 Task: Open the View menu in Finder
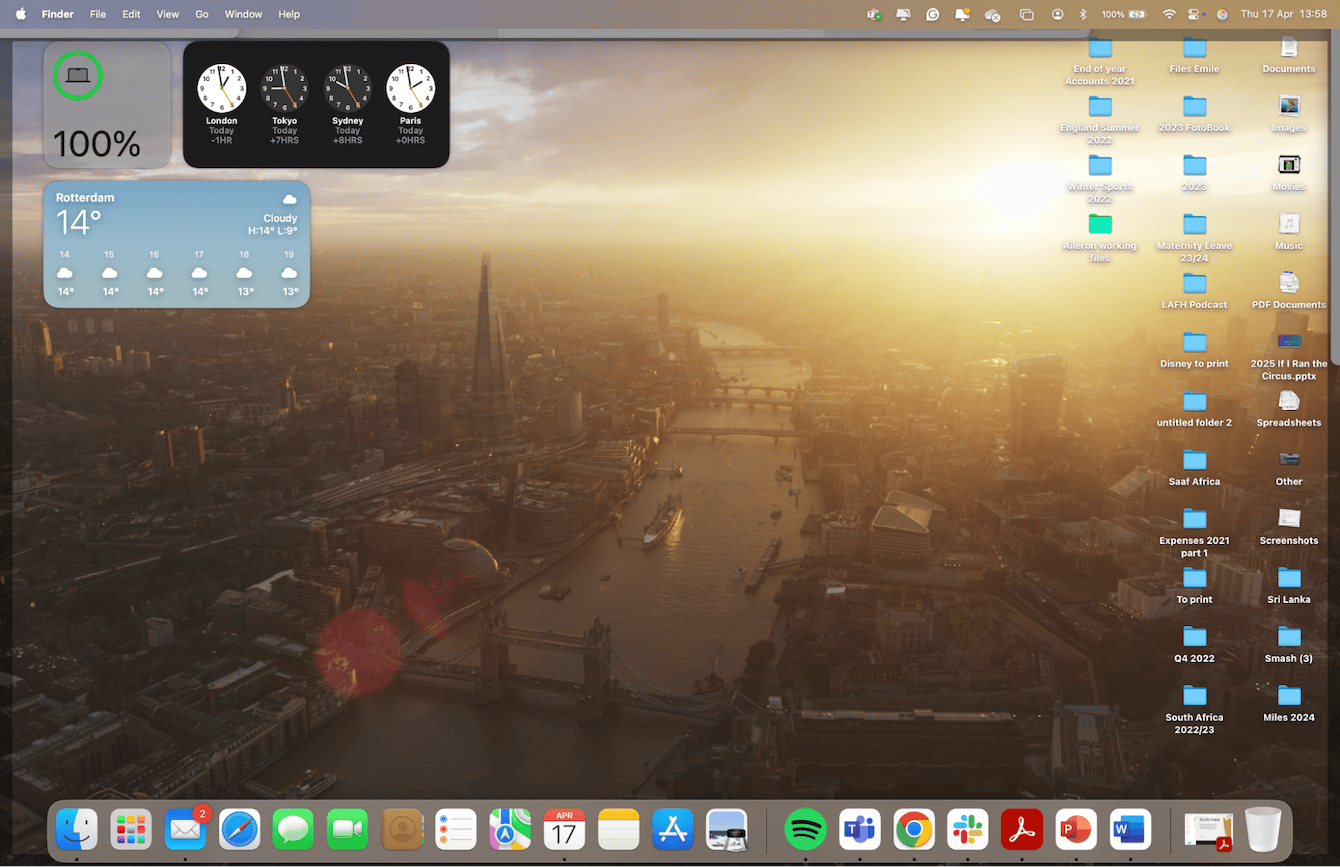tap(167, 14)
